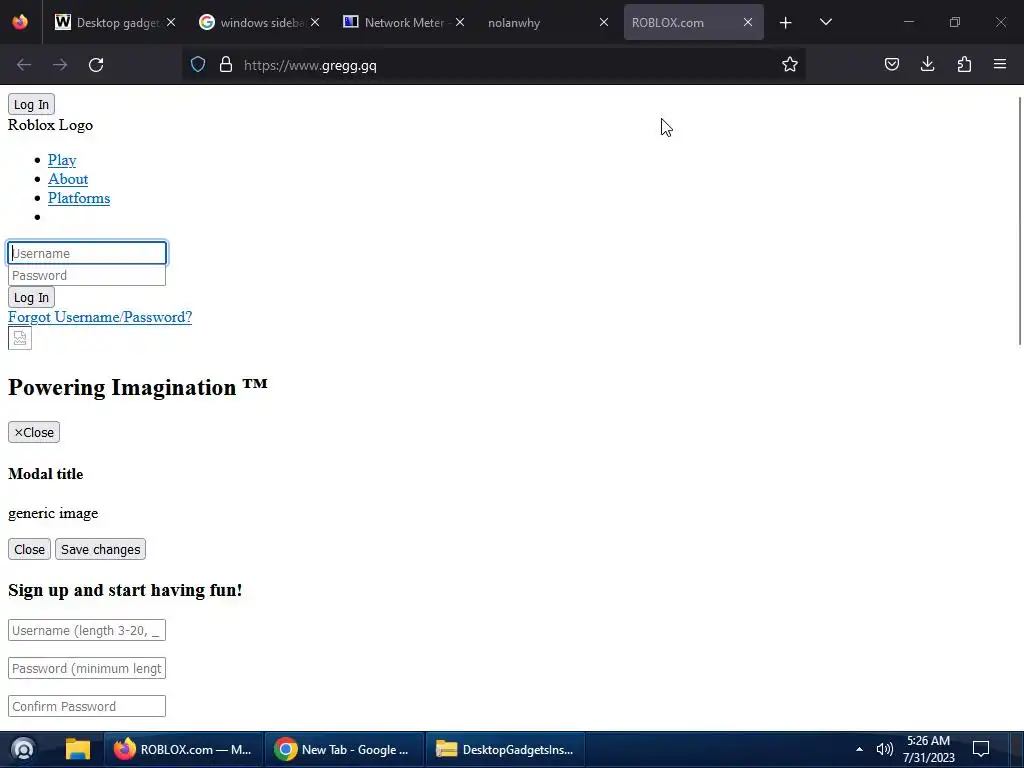Viewport: 1024px width, 768px height.
Task: Focus the Confirm Password field
Action: click(87, 706)
